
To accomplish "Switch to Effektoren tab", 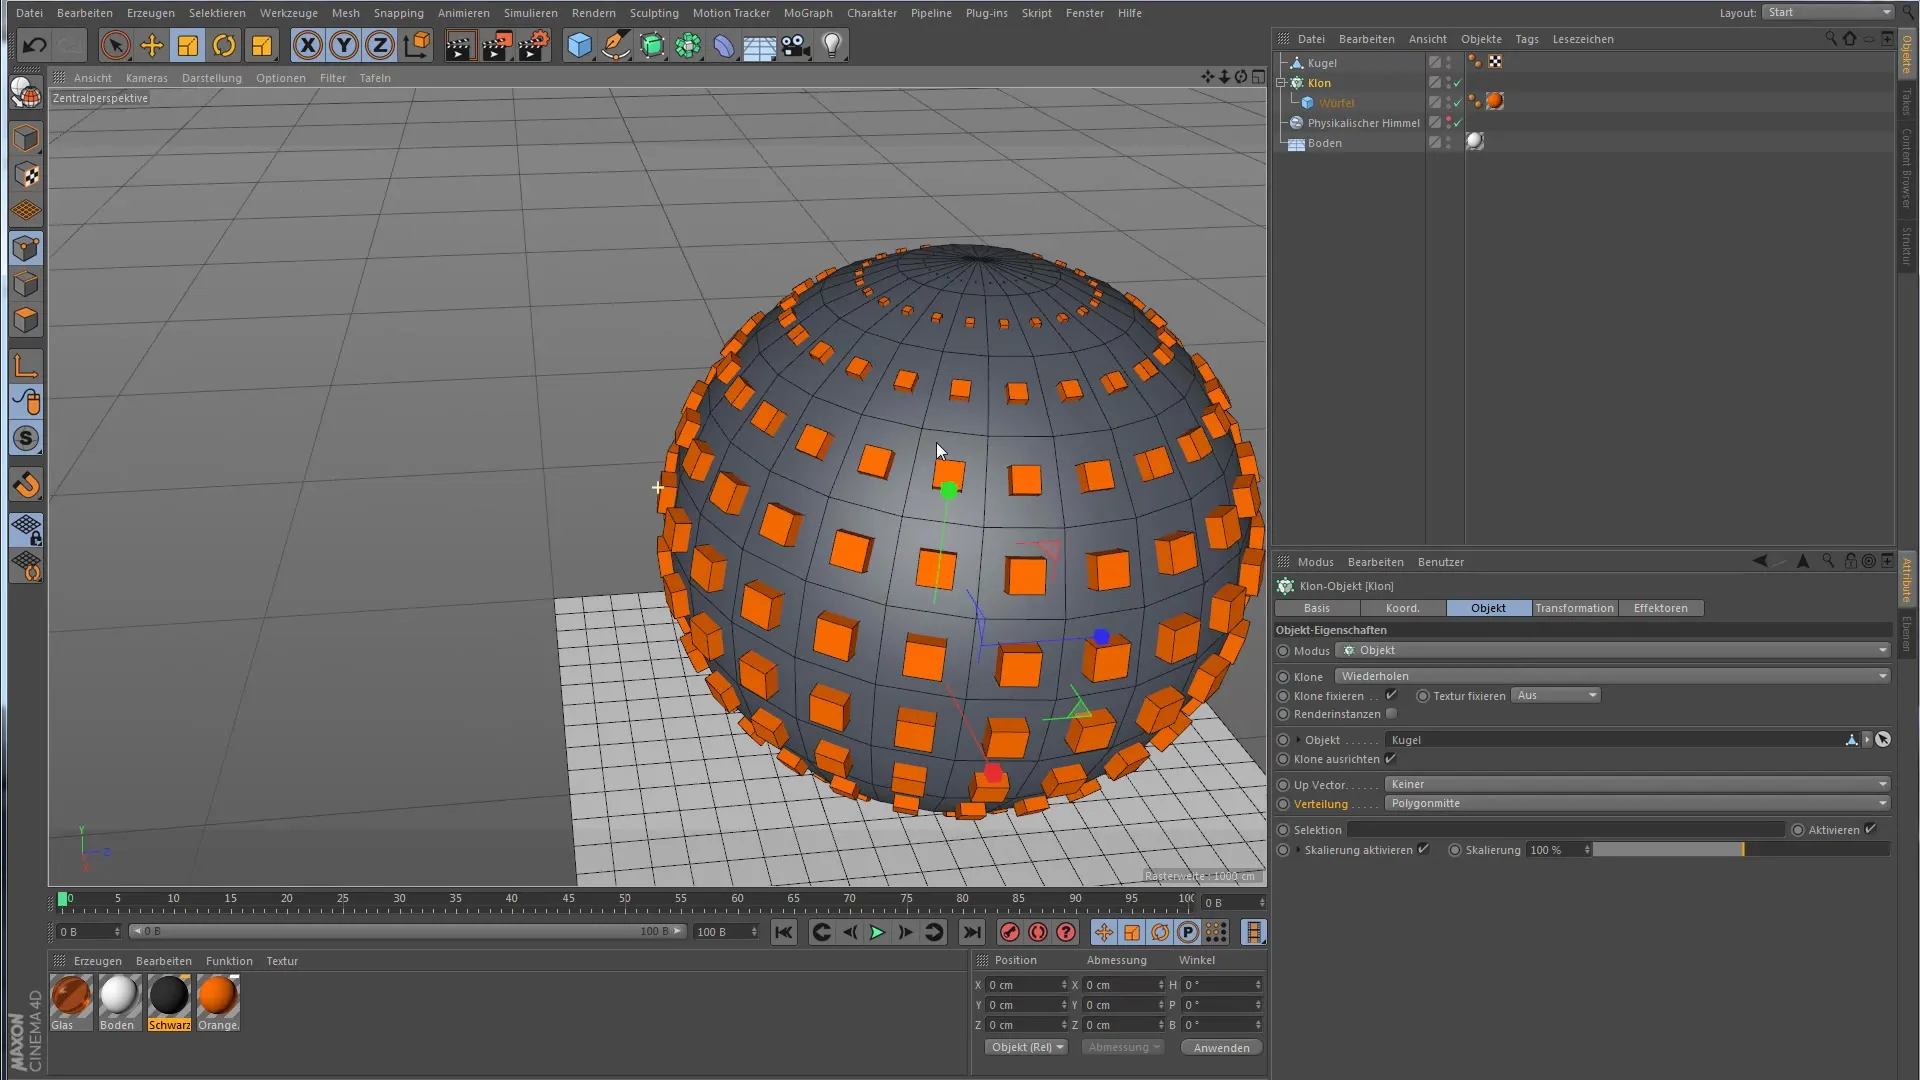I will [1660, 608].
